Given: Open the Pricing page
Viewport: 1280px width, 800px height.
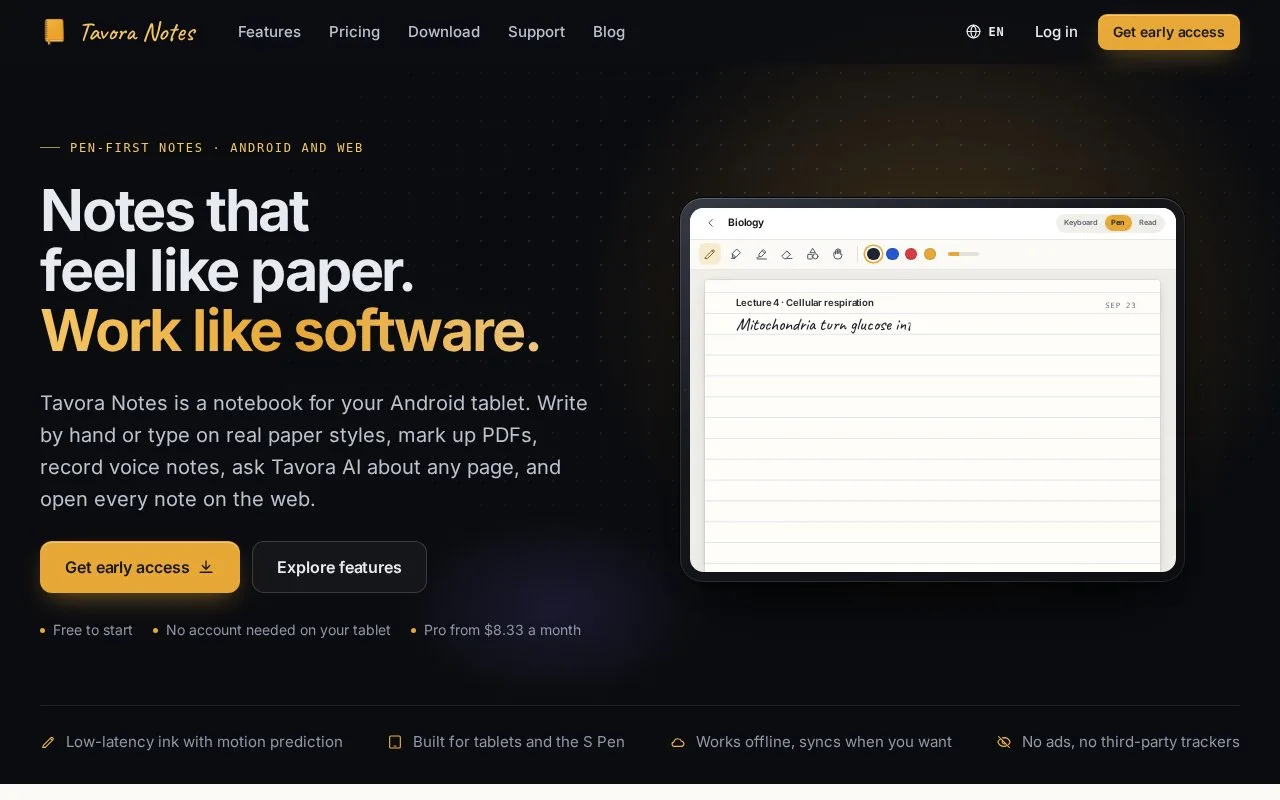Looking at the screenshot, I should click(x=354, y=32).
